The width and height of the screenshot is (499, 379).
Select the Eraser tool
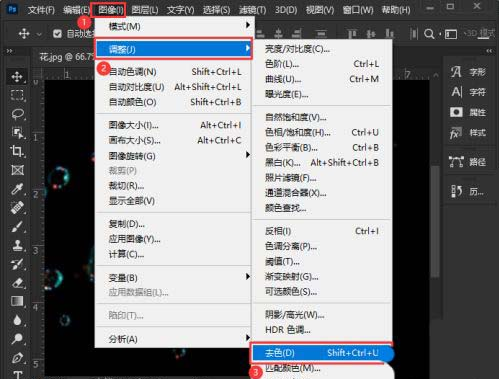(17, 283)
